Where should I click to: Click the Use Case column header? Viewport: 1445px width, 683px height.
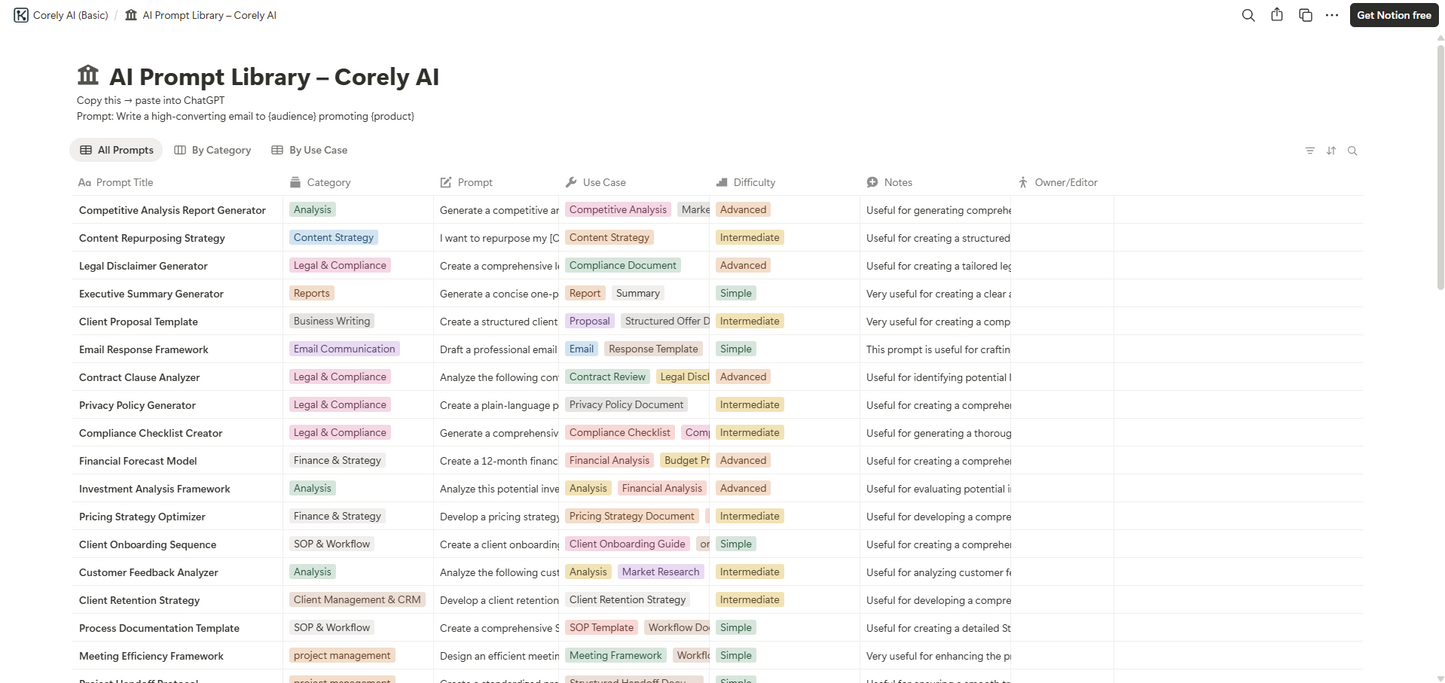(595, 182)
